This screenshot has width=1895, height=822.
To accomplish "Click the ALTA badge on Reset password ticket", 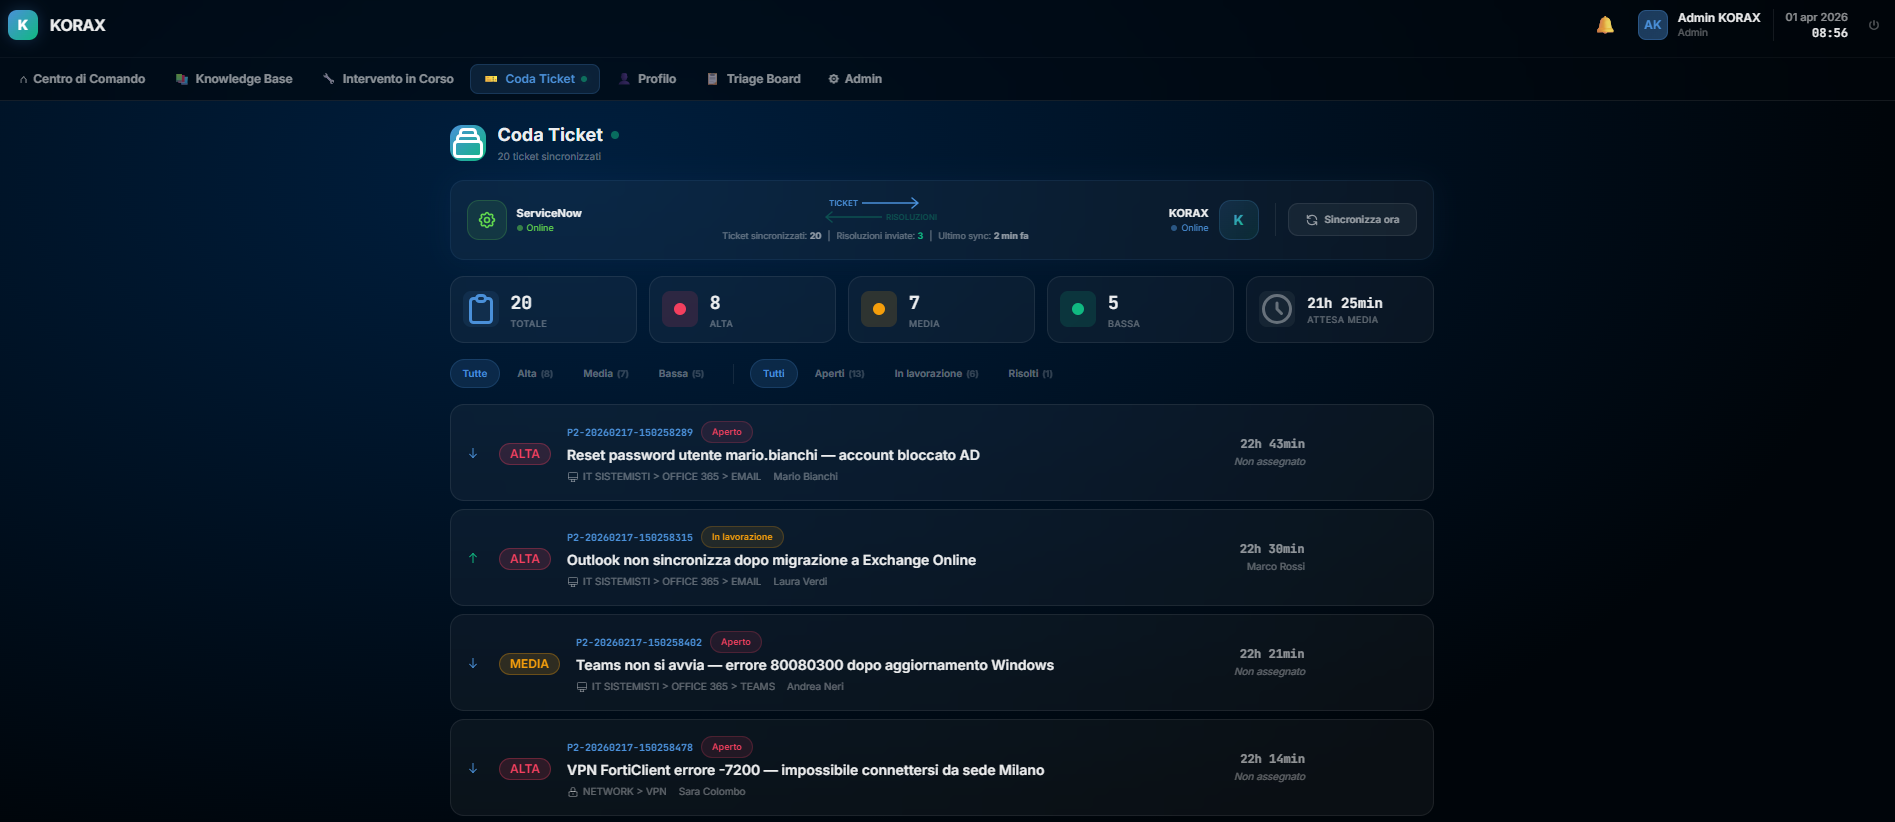I will [525, 454].
